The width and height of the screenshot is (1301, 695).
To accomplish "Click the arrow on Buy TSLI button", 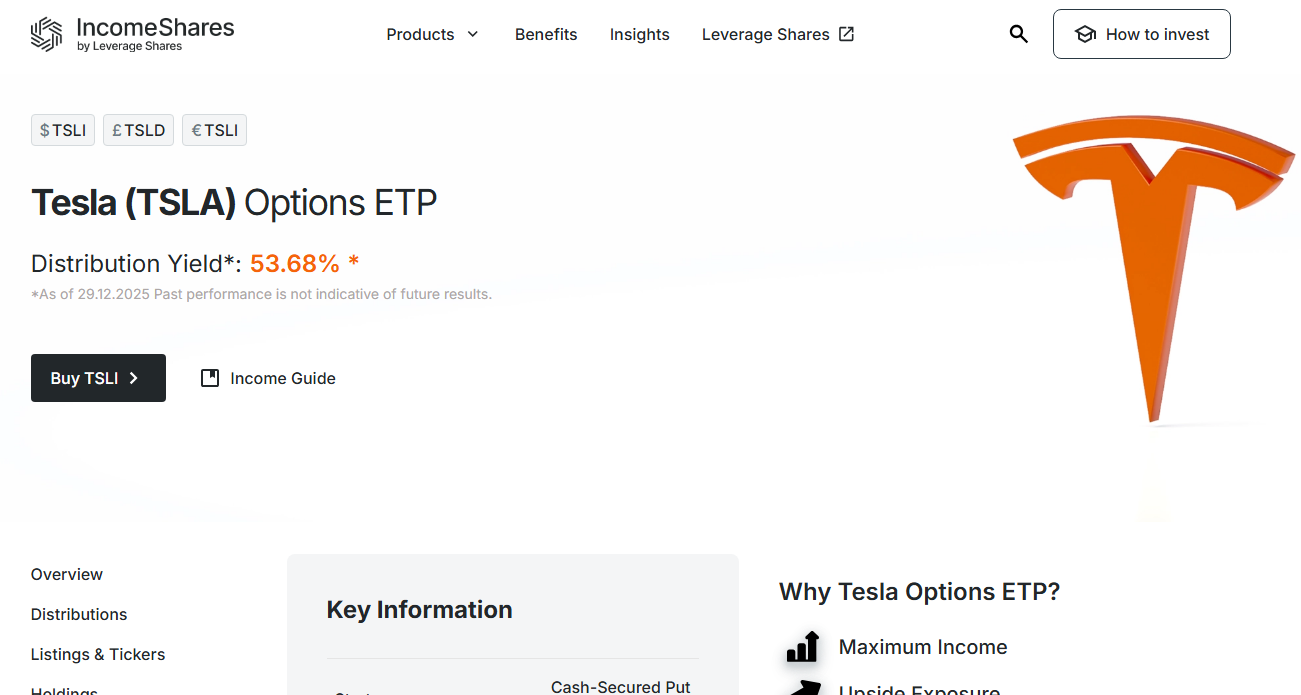I will (134, 378).
